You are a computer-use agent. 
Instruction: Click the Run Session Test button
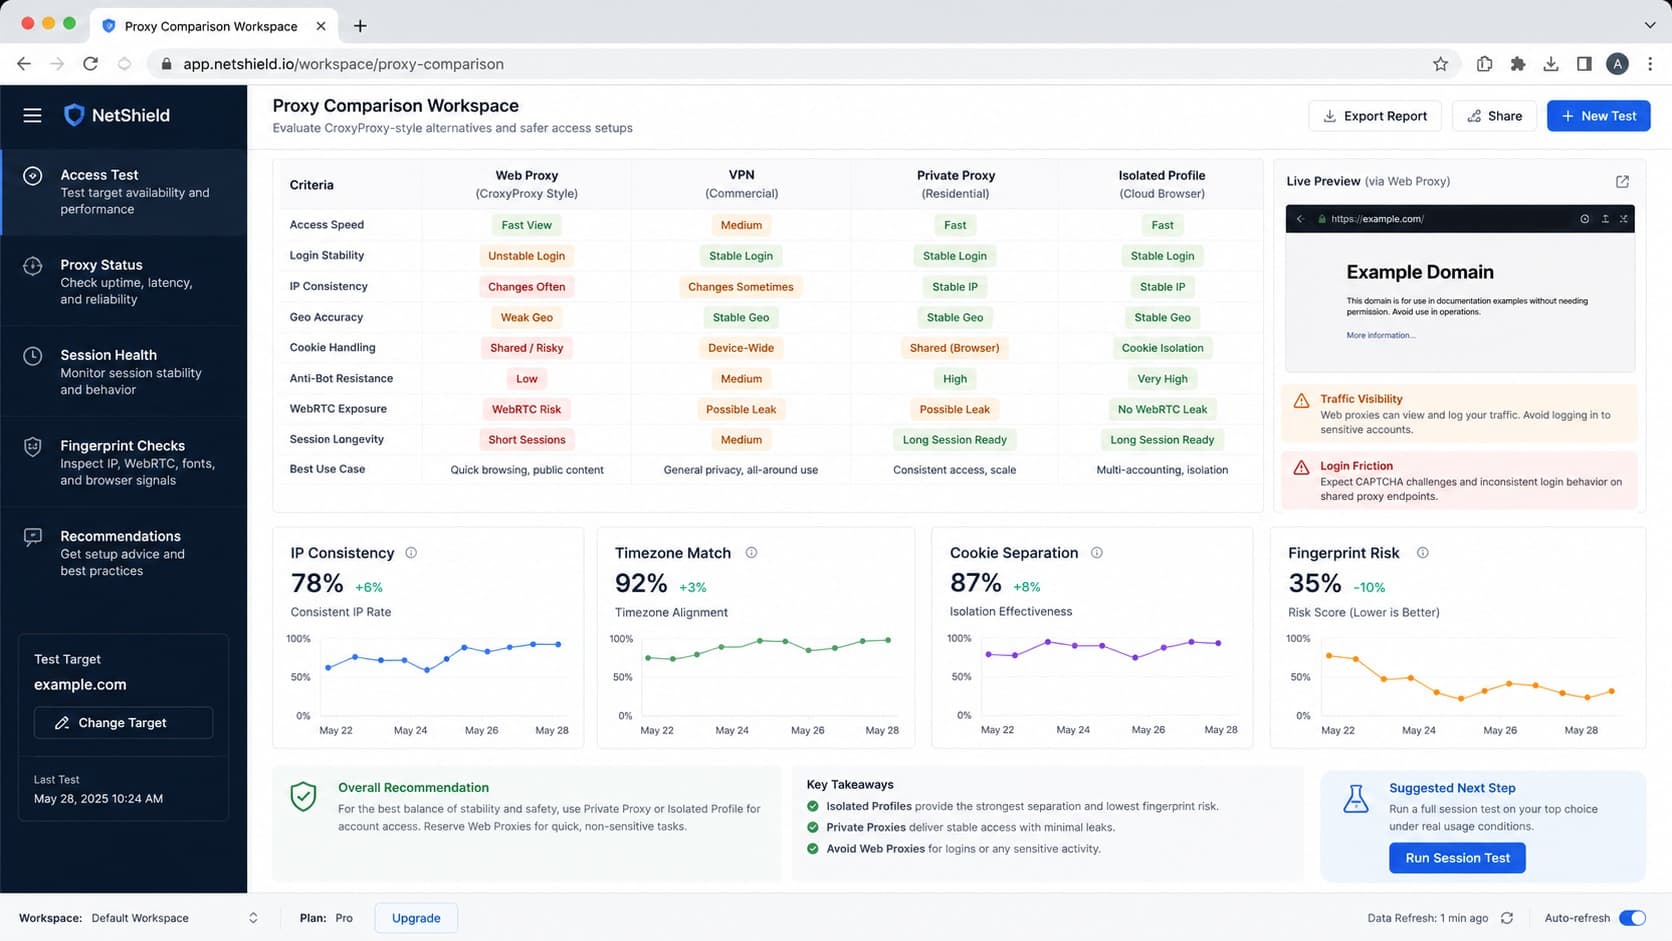point(1457,858)
